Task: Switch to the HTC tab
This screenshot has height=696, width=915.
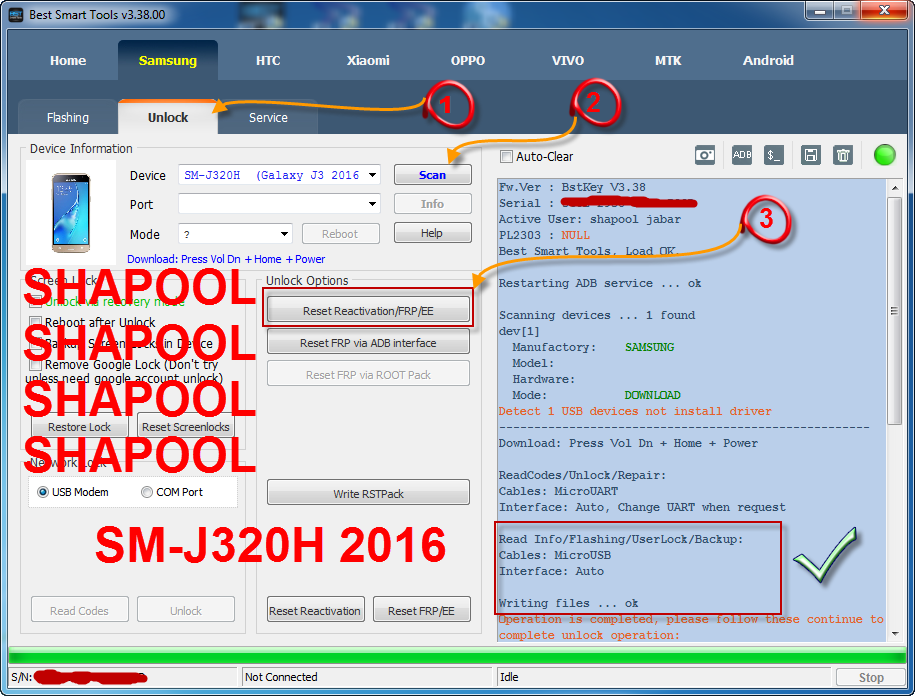Action: click(268, 60)
